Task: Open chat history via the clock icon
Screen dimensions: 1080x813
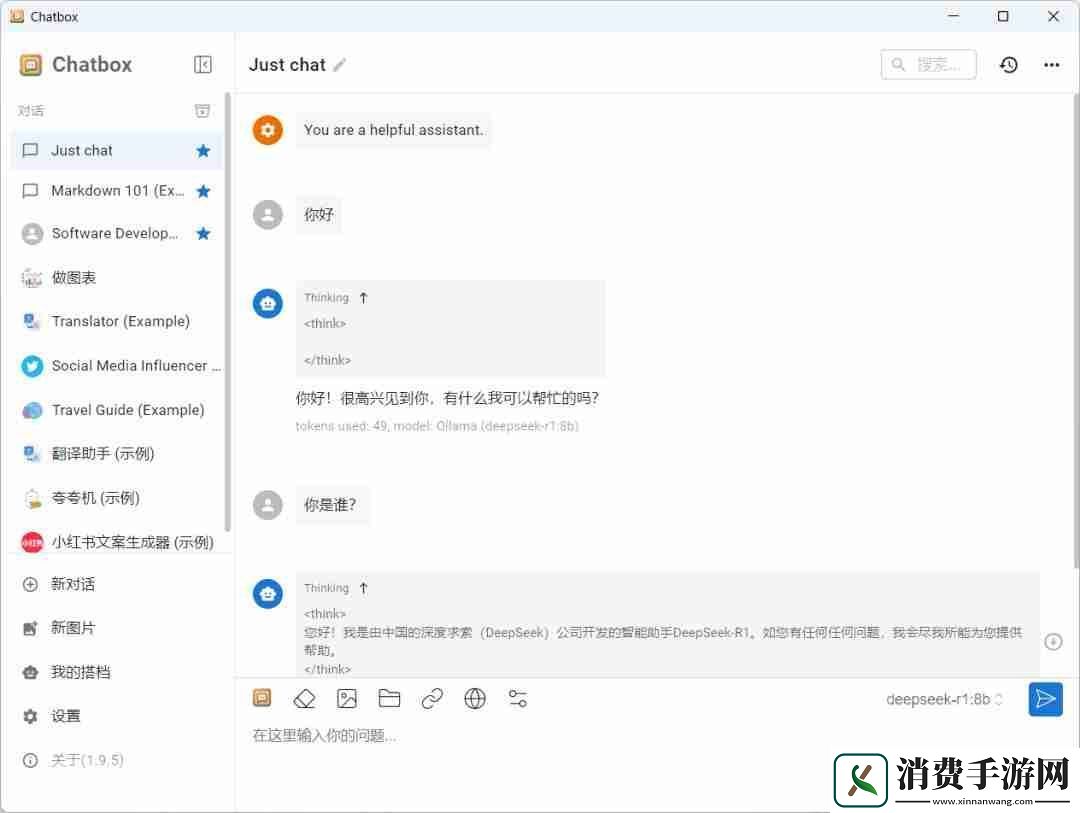Action: tap(1009, 64)
